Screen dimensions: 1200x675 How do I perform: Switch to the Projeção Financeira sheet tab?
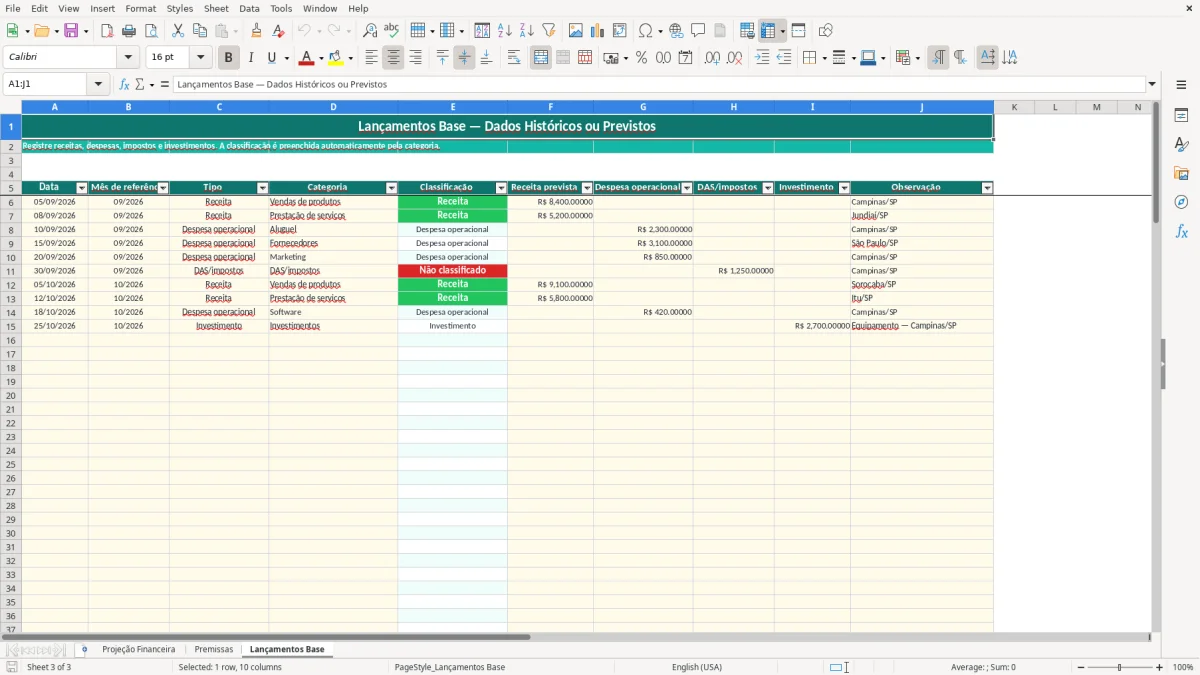pos(138,650)
